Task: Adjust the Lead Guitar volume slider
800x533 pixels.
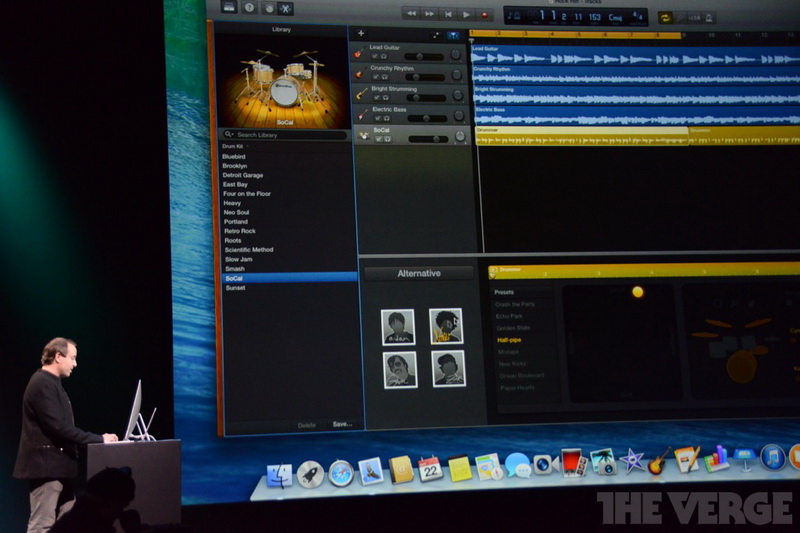Action: pos(423,57)
